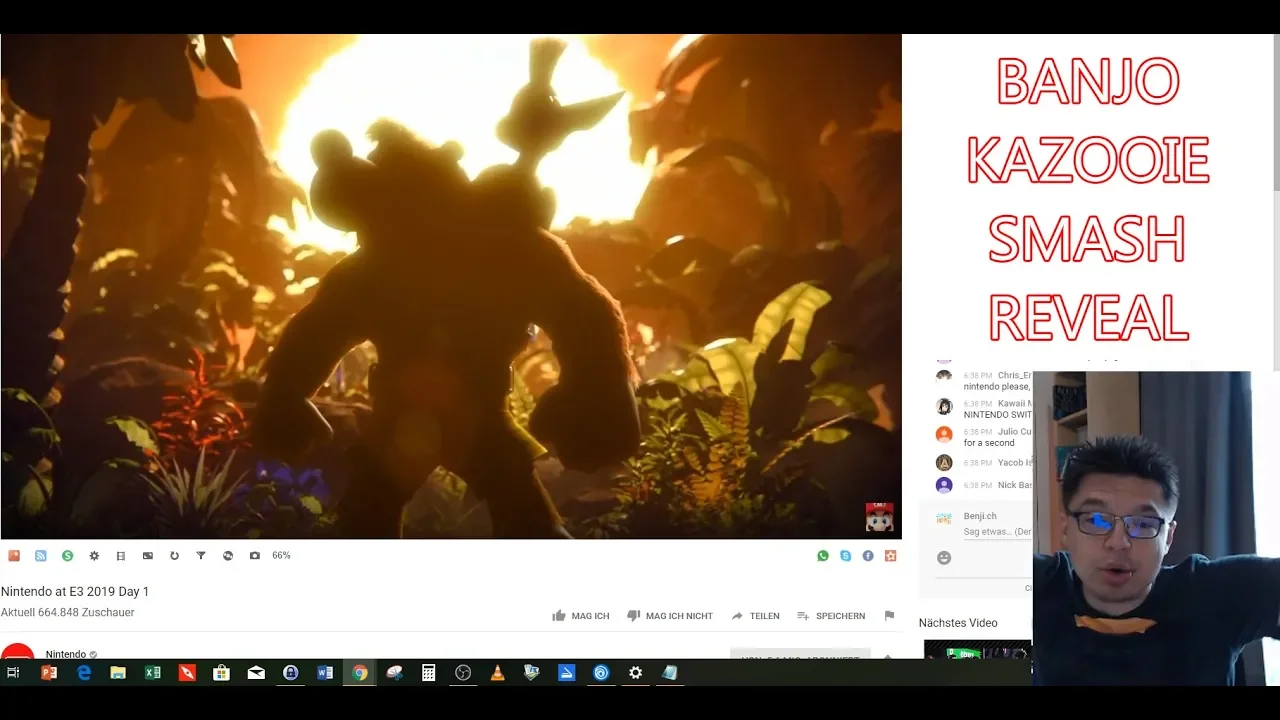The width and height of the screenshot is (1280, 720).
Task: Click the red picture icon below video
Action: click(x=14, y=555)
